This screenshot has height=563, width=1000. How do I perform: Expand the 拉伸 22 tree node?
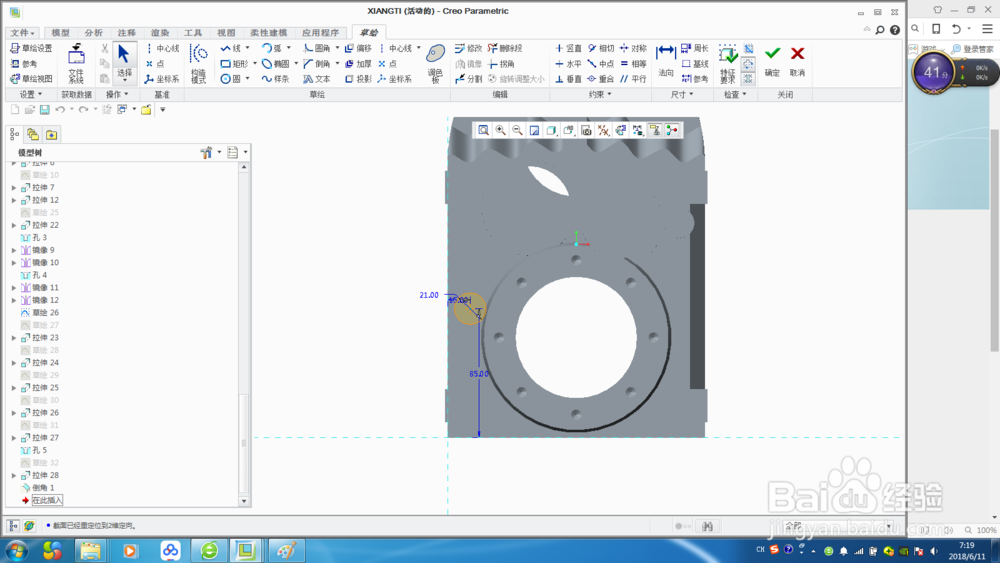[x=14, y=225]
